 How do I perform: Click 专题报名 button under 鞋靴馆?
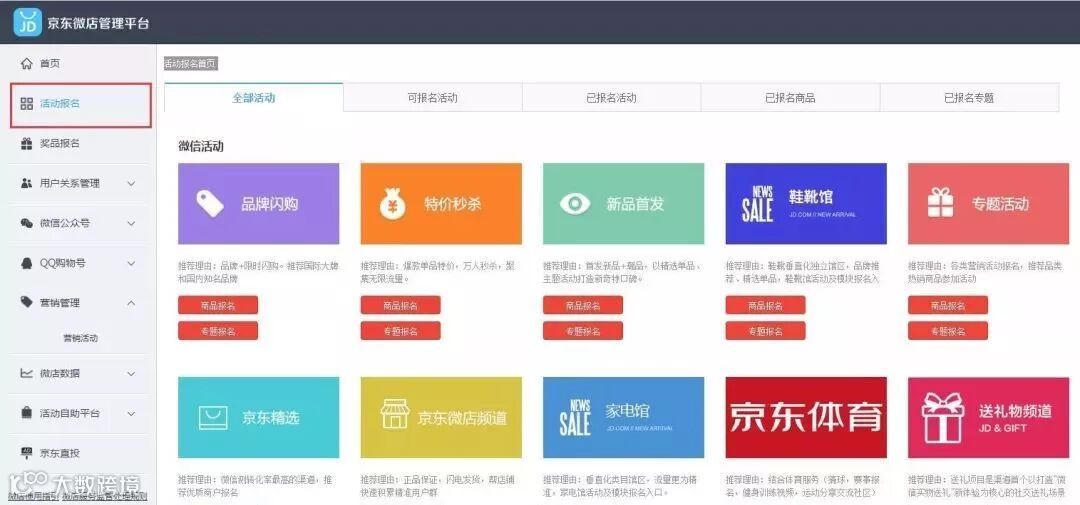765,331
